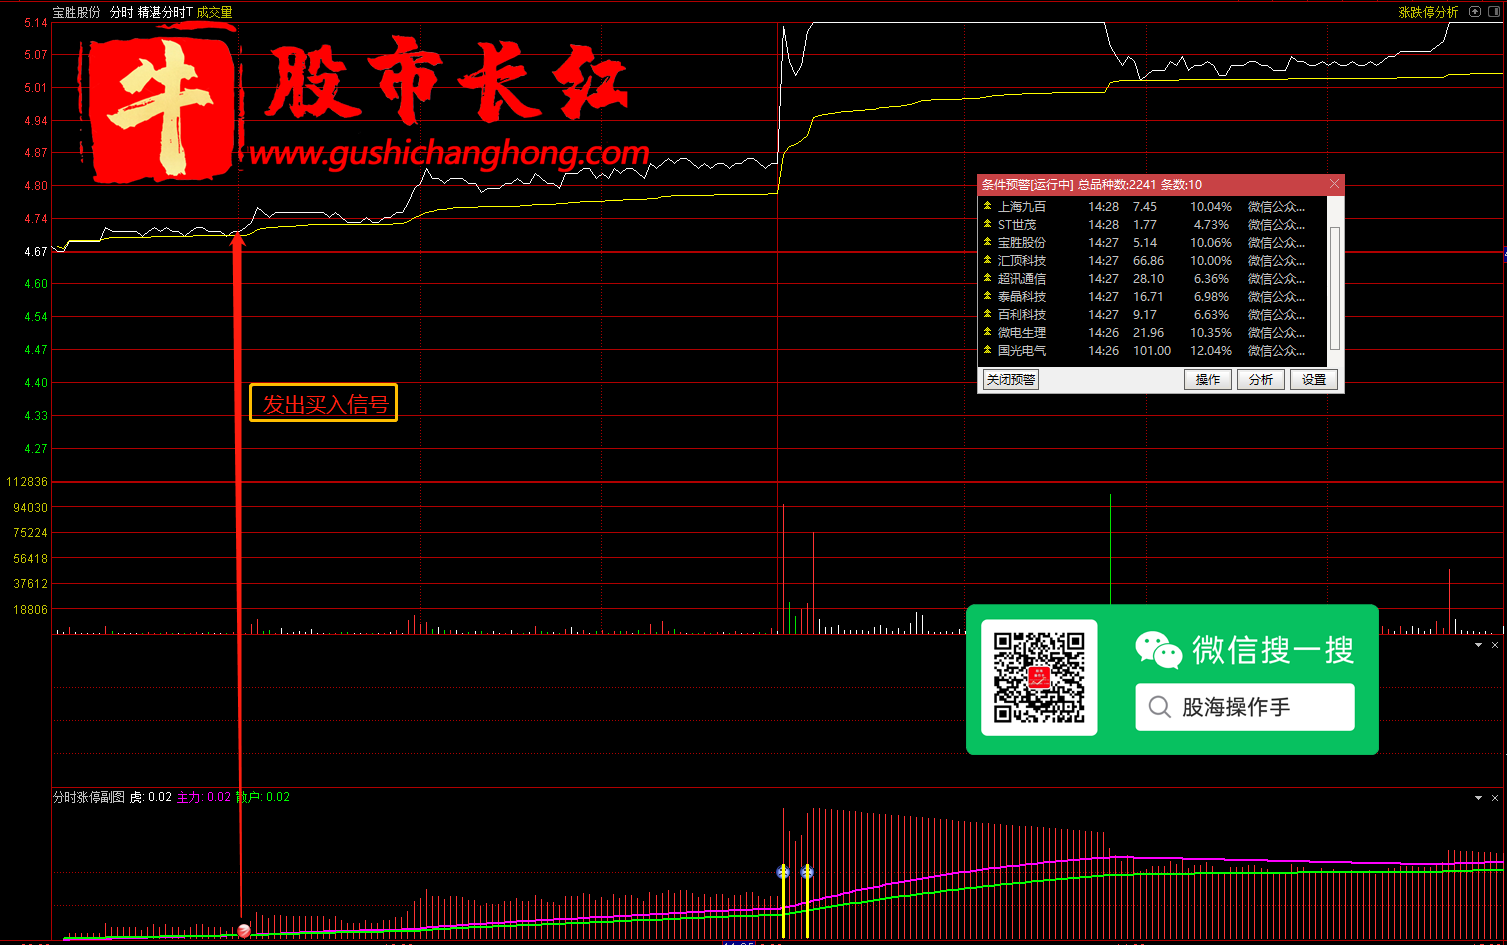Click the 4.67 price label on the axis
Viewport: 1507px width, 945px height.
(36, 252)
